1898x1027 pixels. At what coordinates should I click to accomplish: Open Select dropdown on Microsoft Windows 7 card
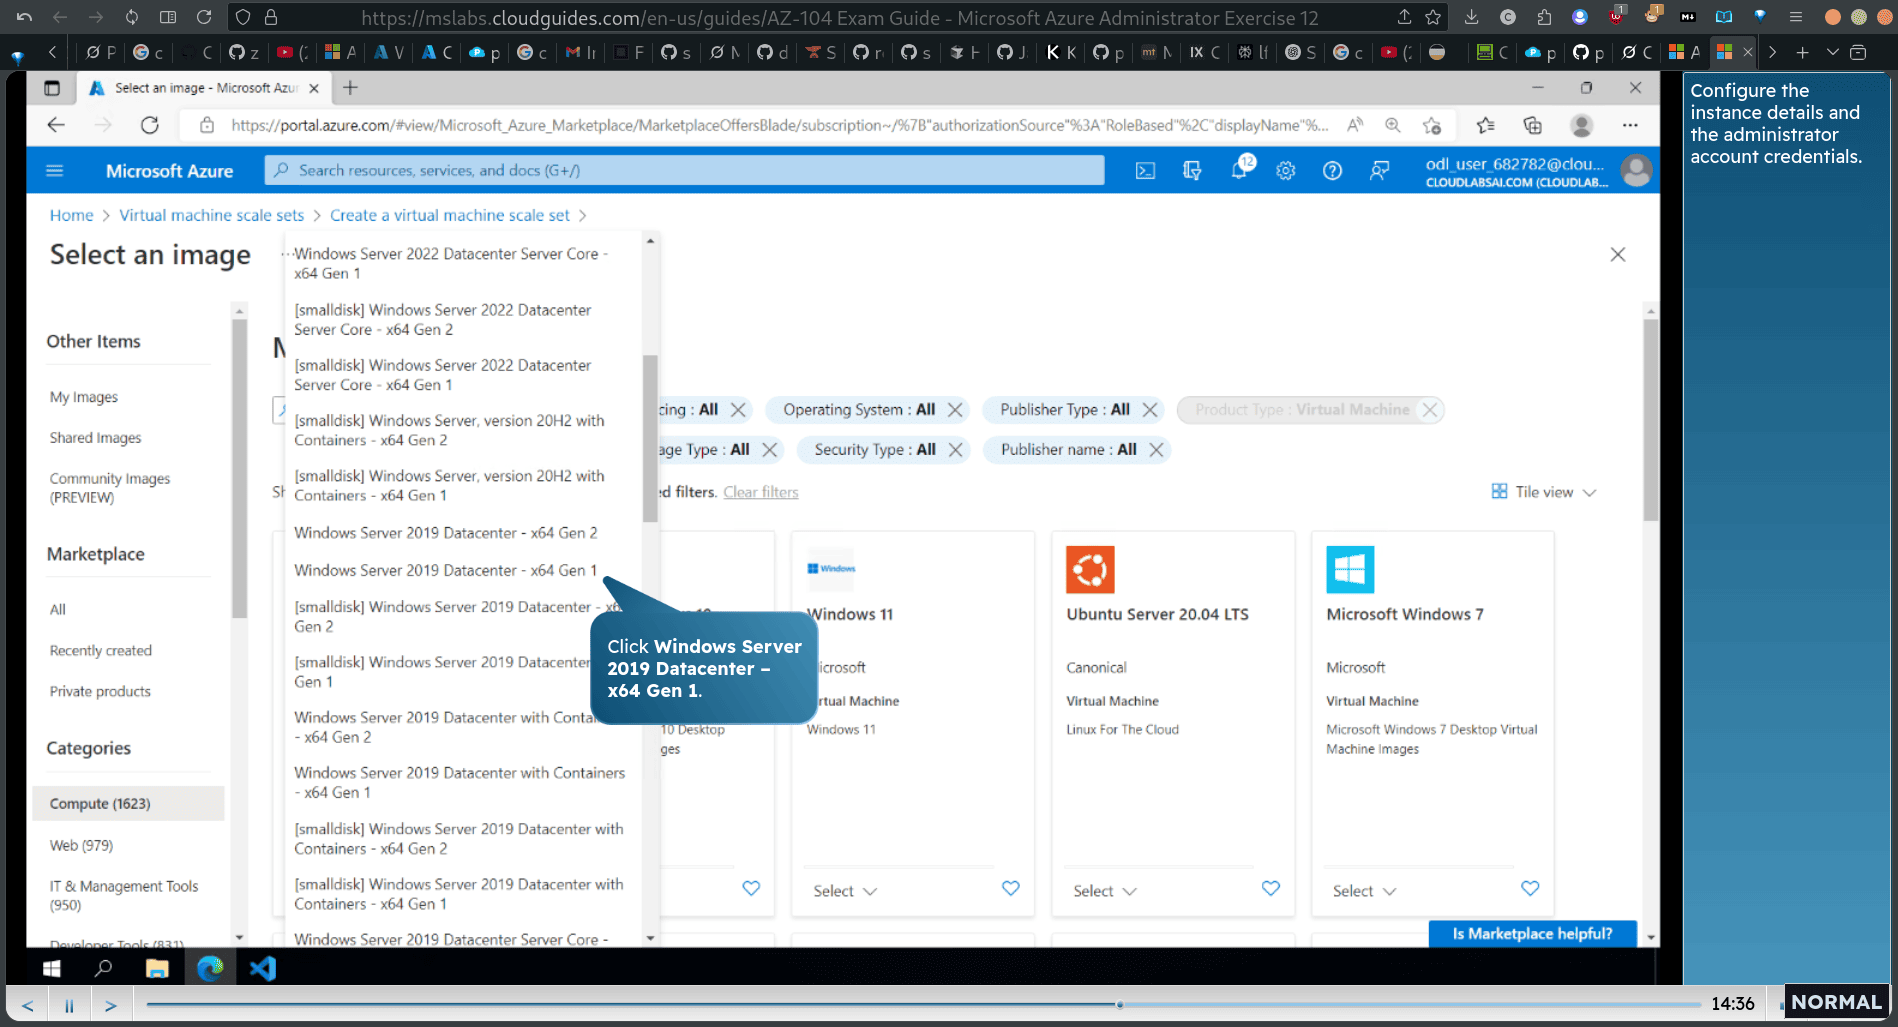(x=1364, y=891)
